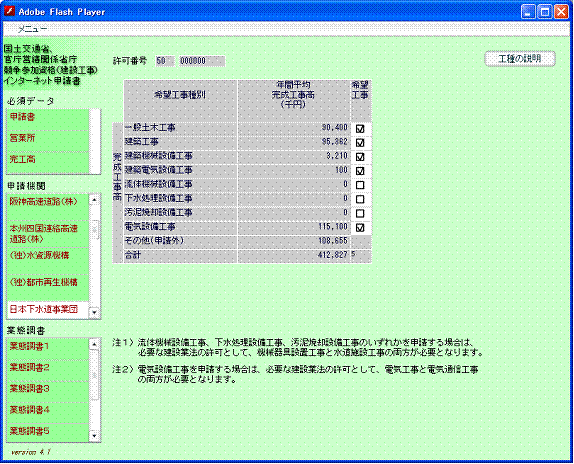574x464 pixels.
Task: Open 業態調書3 in the list
Action: tap(48, 391)
